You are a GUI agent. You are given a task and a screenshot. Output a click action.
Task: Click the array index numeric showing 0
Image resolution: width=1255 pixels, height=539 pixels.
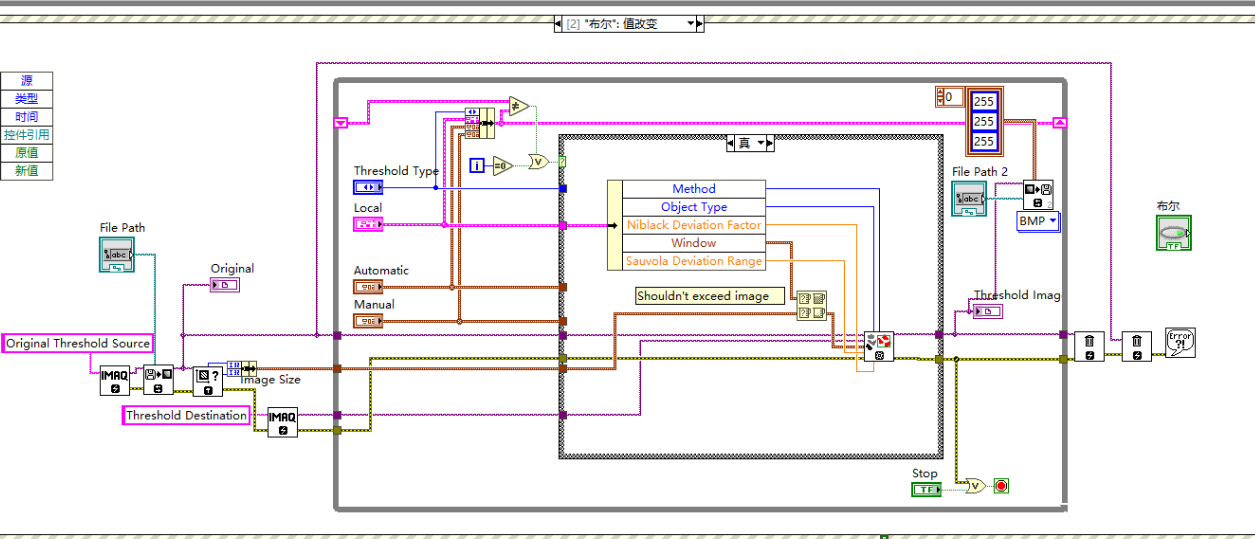(950, 96)
